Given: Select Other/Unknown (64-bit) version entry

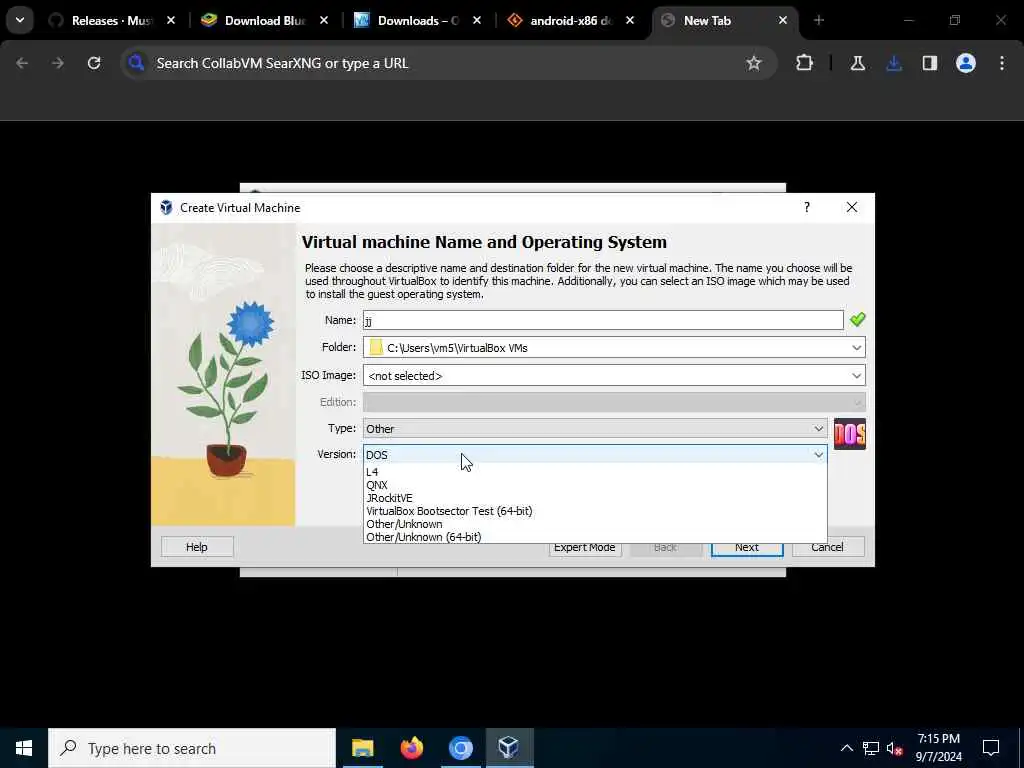Looking at the screenshot, I should pos(595,537).
